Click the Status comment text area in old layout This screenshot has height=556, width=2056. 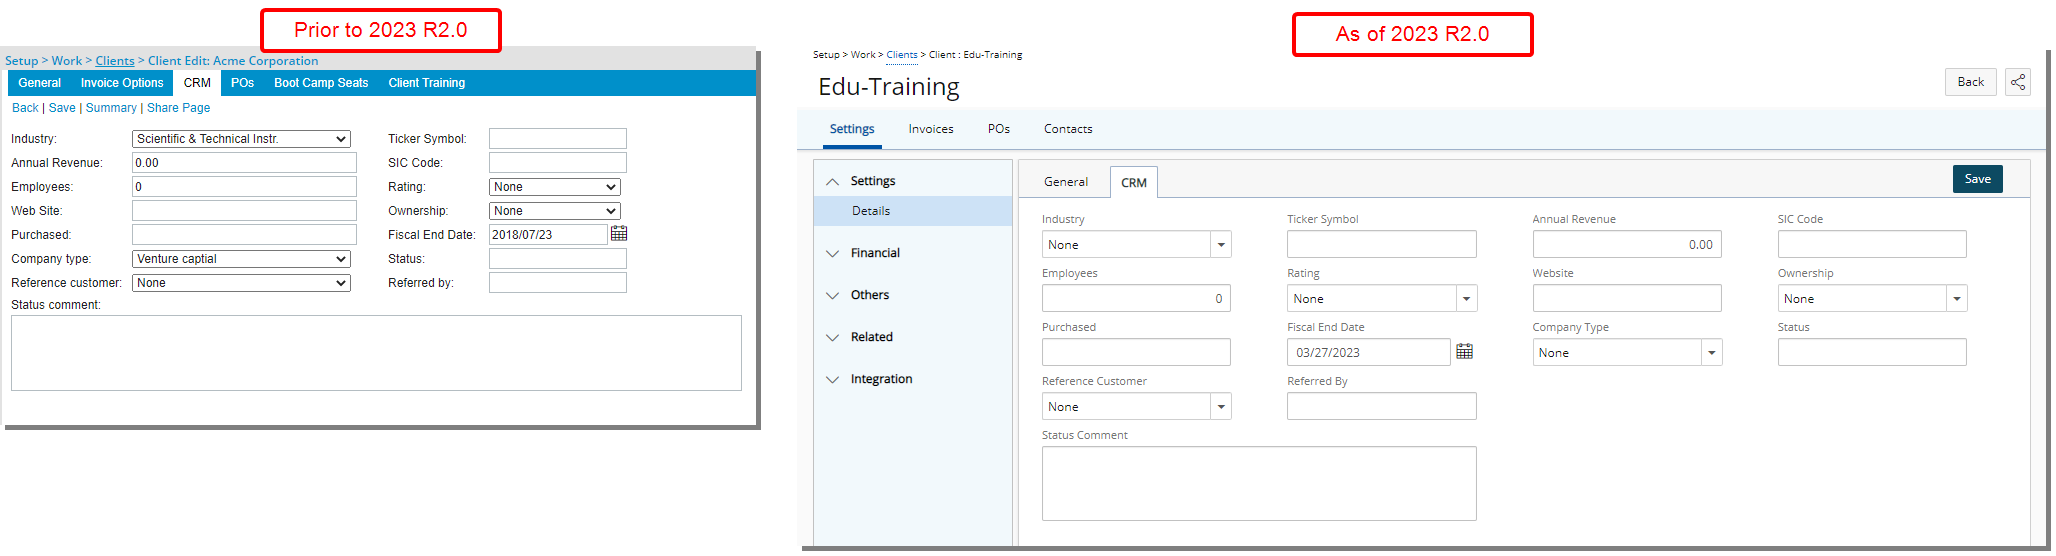point(376,353)
